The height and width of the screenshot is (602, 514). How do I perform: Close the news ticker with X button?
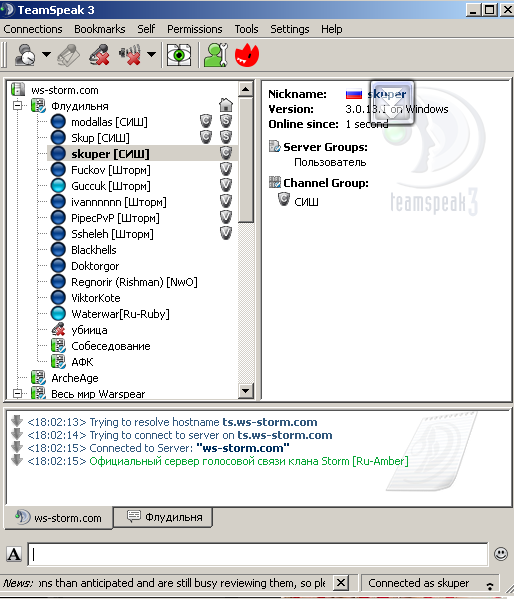click(x=341, y=583)
